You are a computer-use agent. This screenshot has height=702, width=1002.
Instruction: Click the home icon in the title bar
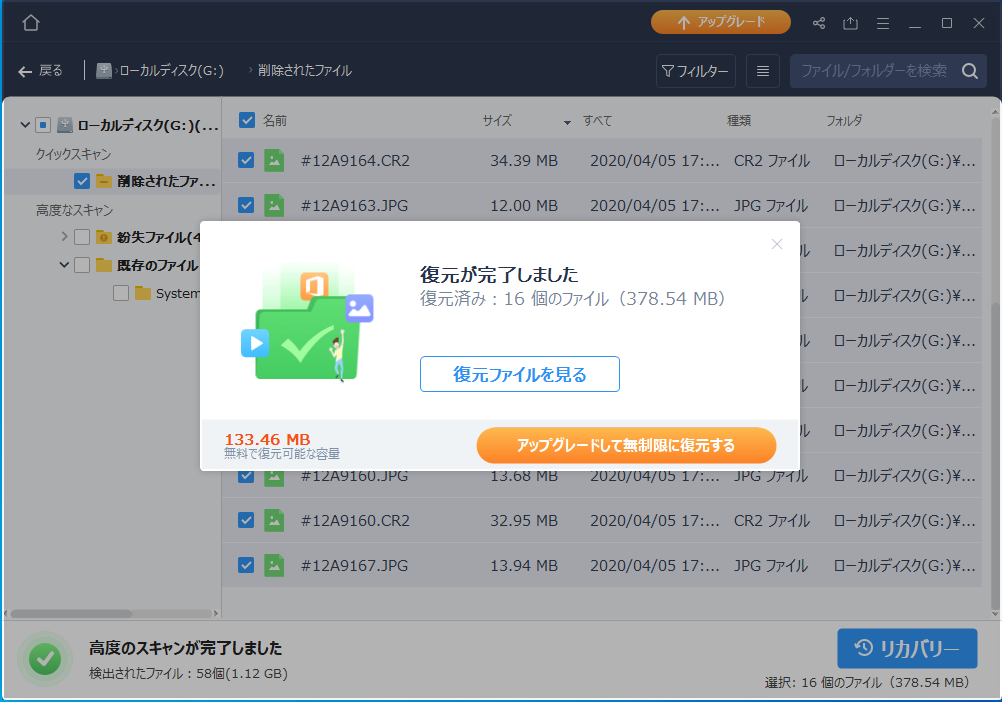point(30,22)
